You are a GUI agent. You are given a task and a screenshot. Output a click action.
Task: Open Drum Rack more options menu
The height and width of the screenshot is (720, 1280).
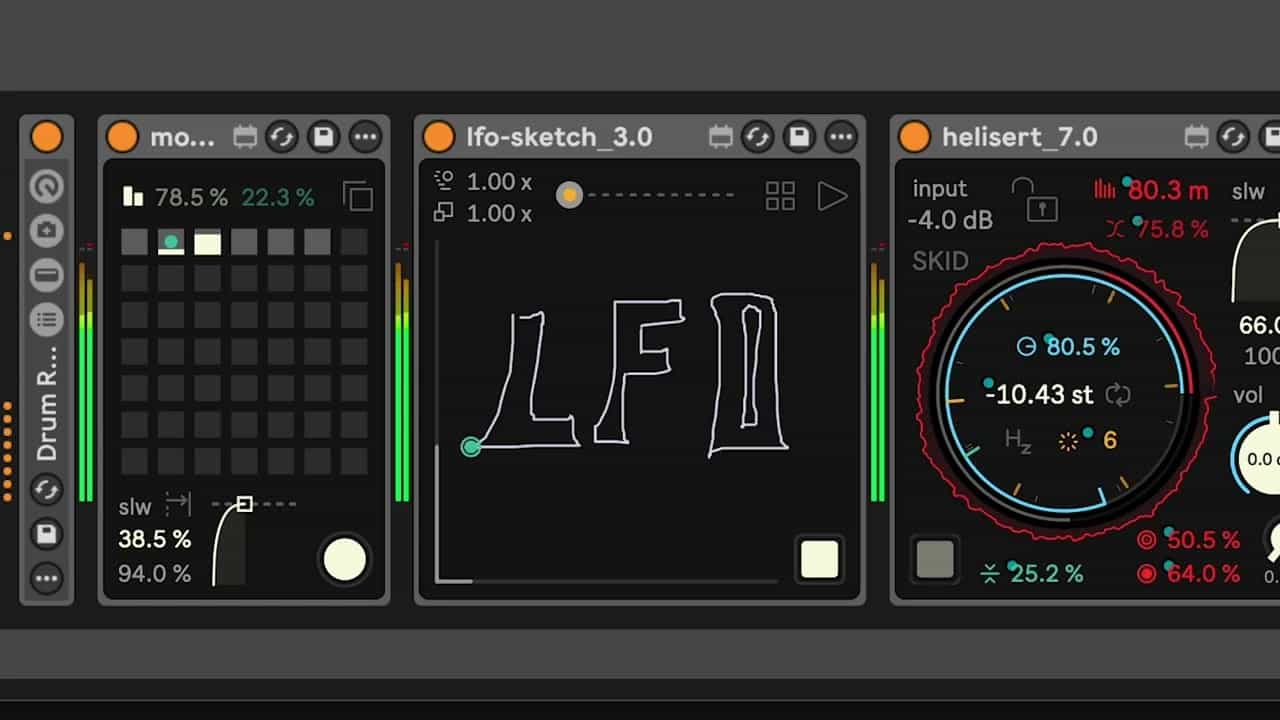pyautogui.click(x=46, y=578)
